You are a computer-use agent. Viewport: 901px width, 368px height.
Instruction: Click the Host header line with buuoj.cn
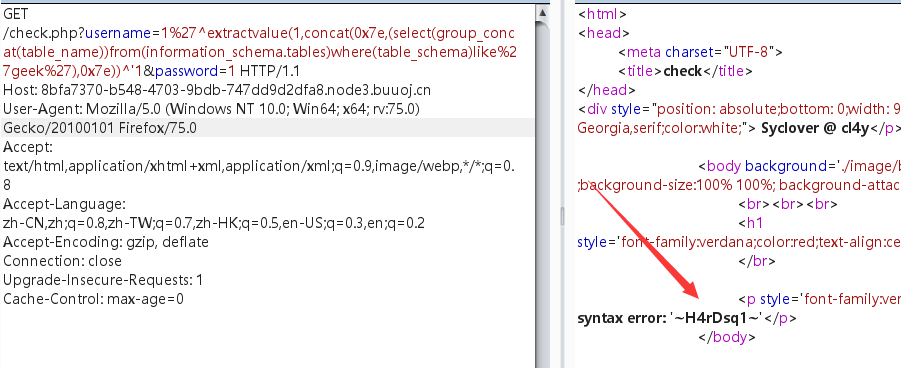point(217,90)
